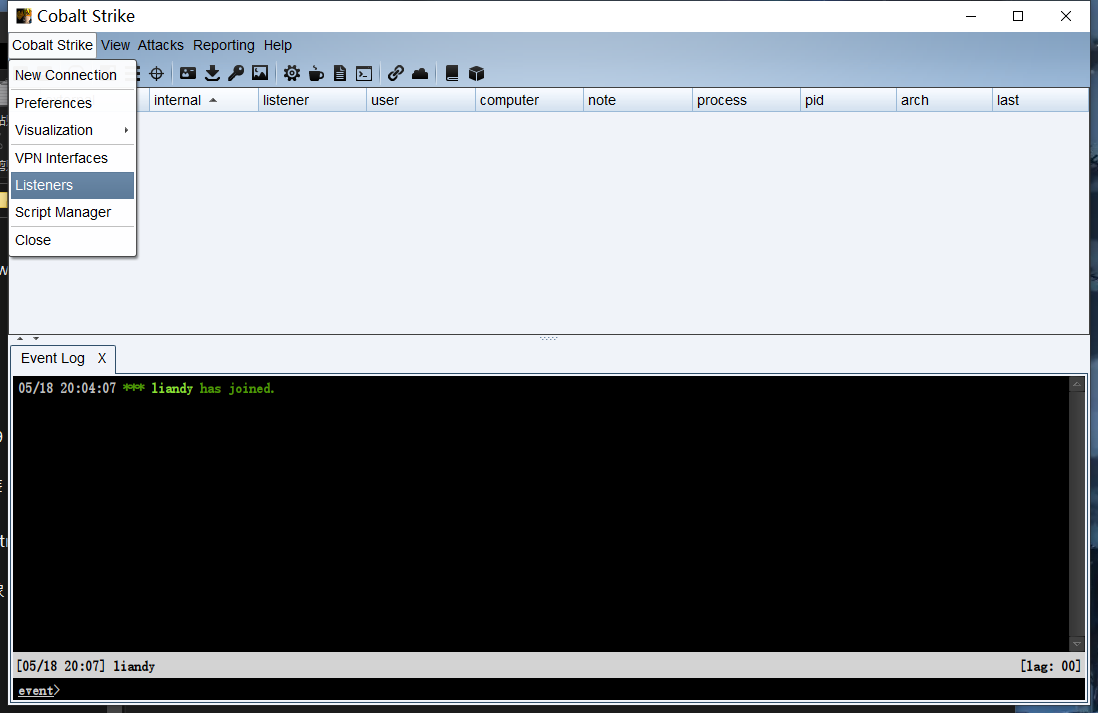Click the targets crosshair toolbar icon
Screen dimensions: 1098x713
pyautogui.click(x=156, y=74)
